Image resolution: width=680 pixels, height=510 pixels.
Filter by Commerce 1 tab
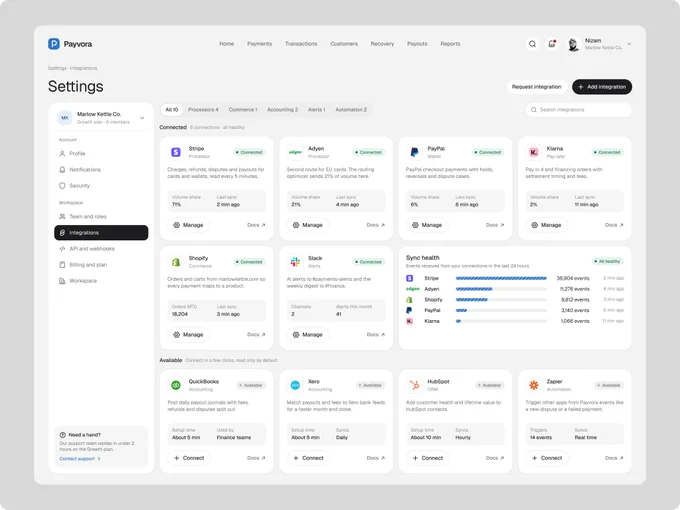pyautogui.click(x=243, y=110)
